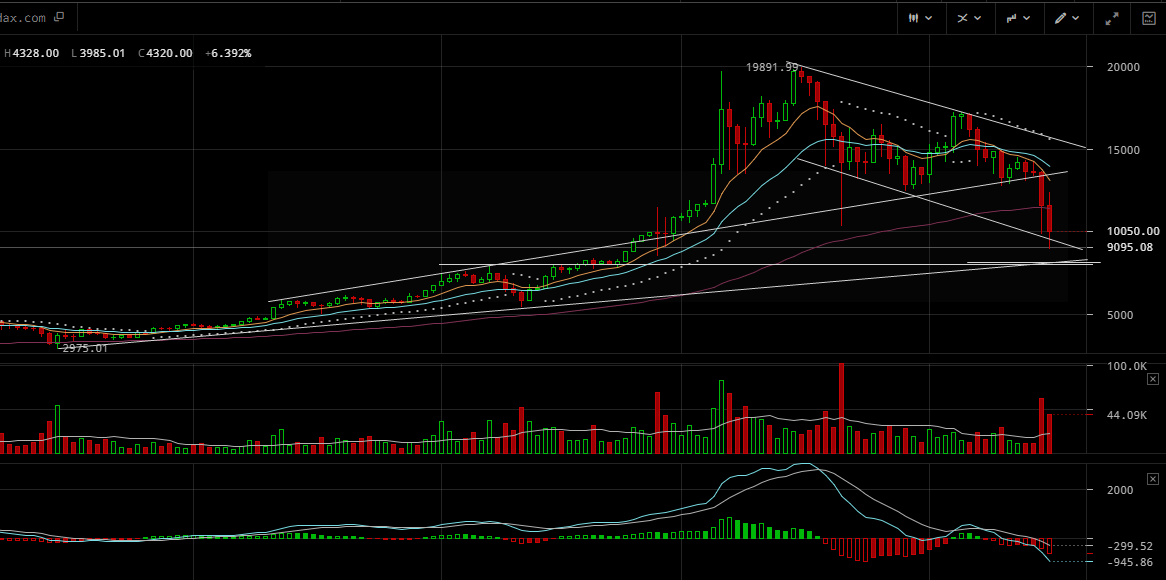The height and width of the screenshot is (580, 1166).
Task: Open the chart type dropdown arrow
Action: [x=929, y=18]
